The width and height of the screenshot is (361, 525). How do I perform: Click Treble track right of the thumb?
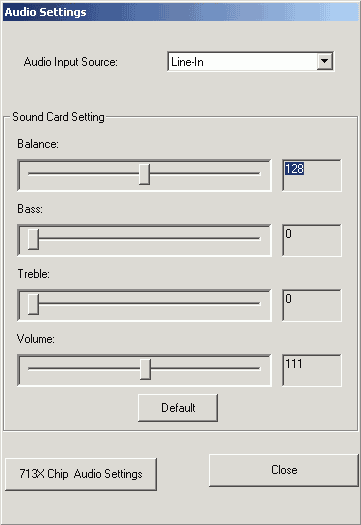click(x=149, y=303)
